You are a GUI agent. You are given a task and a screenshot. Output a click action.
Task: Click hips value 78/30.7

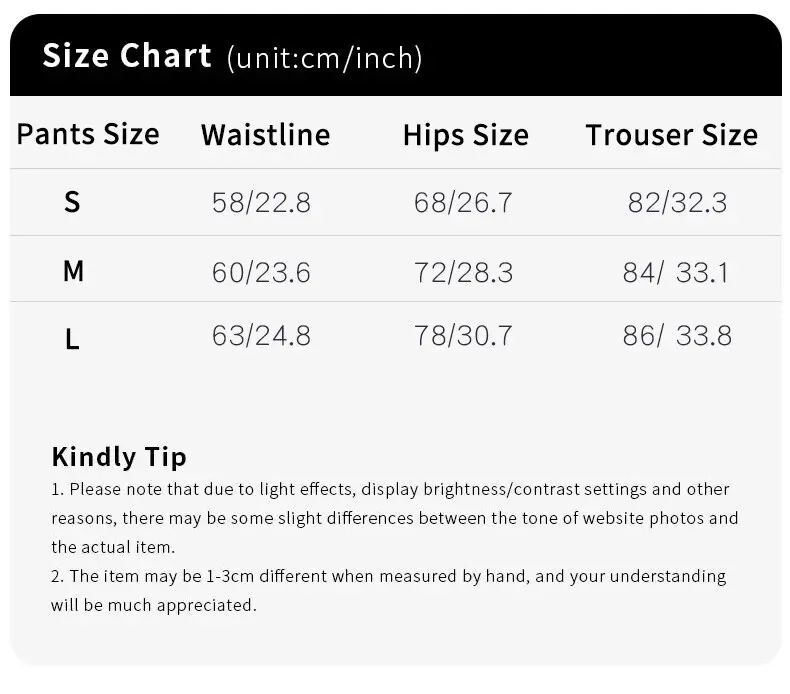coord(463,336)
